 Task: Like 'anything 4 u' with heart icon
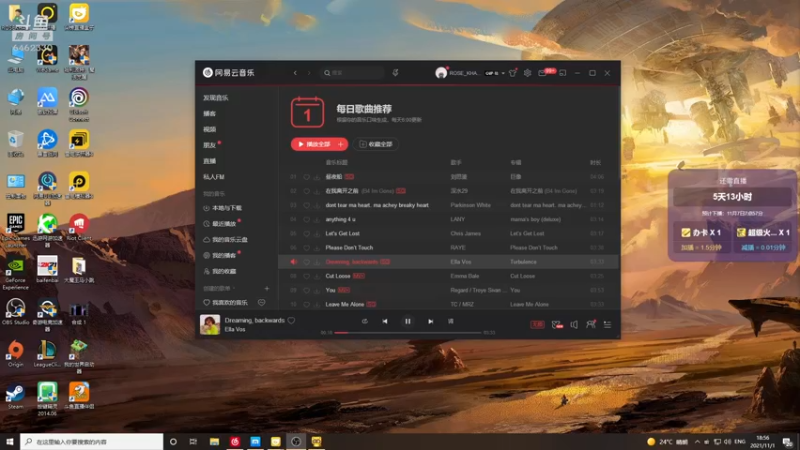307,219
